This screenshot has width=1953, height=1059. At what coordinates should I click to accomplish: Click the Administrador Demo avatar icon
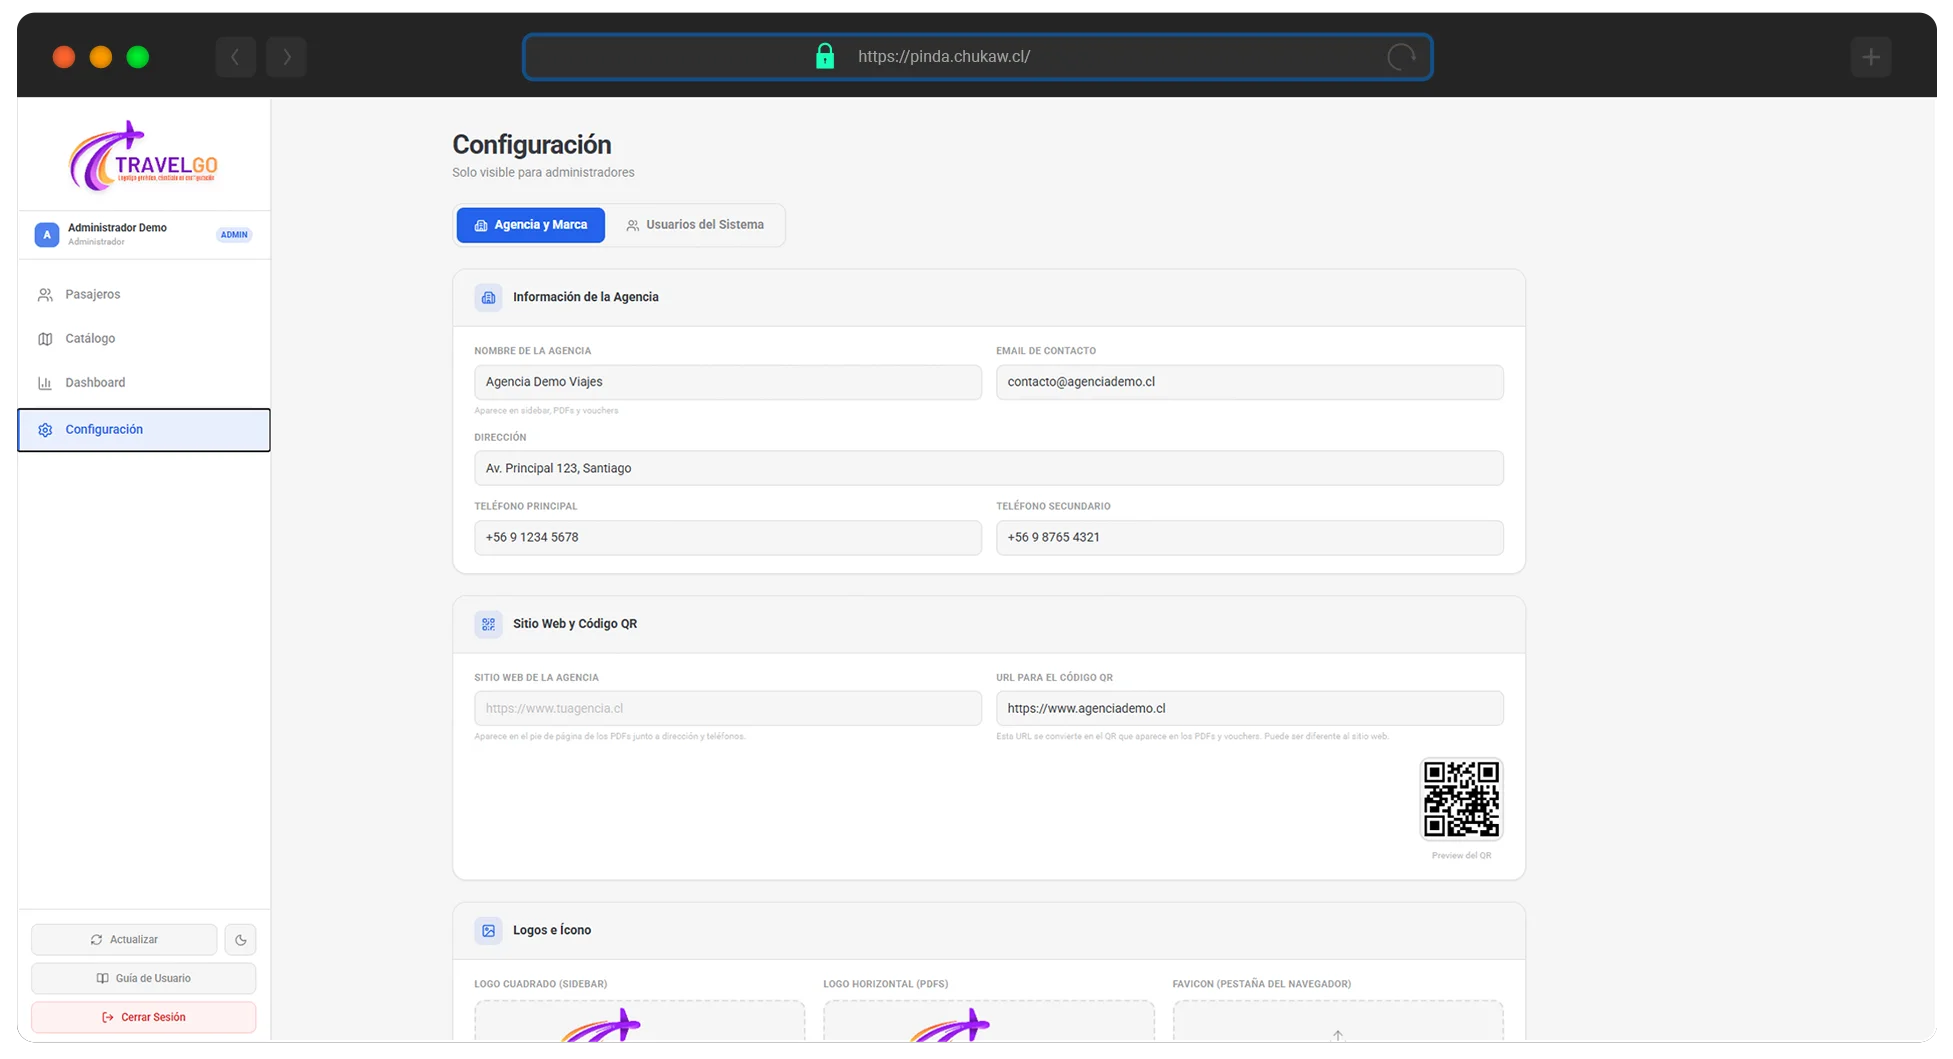point(46,235)
